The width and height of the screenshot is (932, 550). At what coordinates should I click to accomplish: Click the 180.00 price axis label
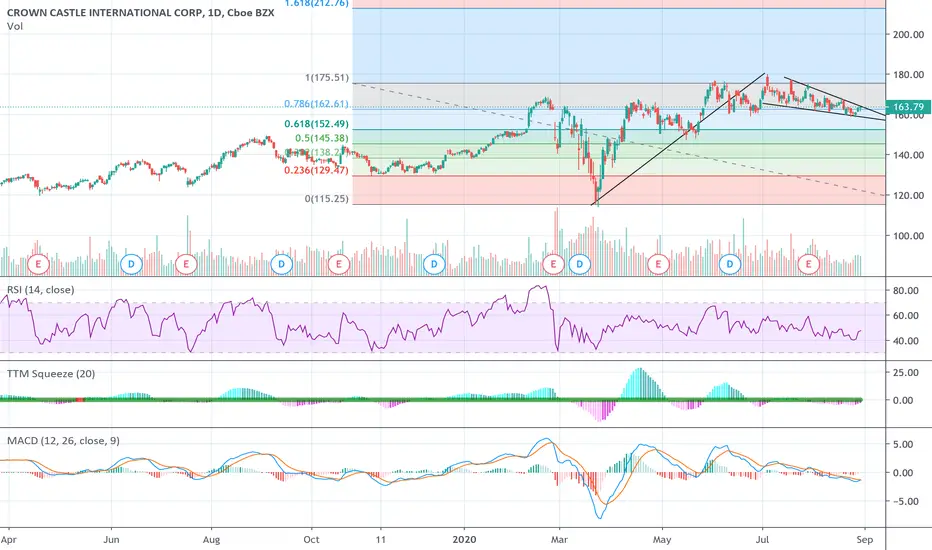[908, 75]
